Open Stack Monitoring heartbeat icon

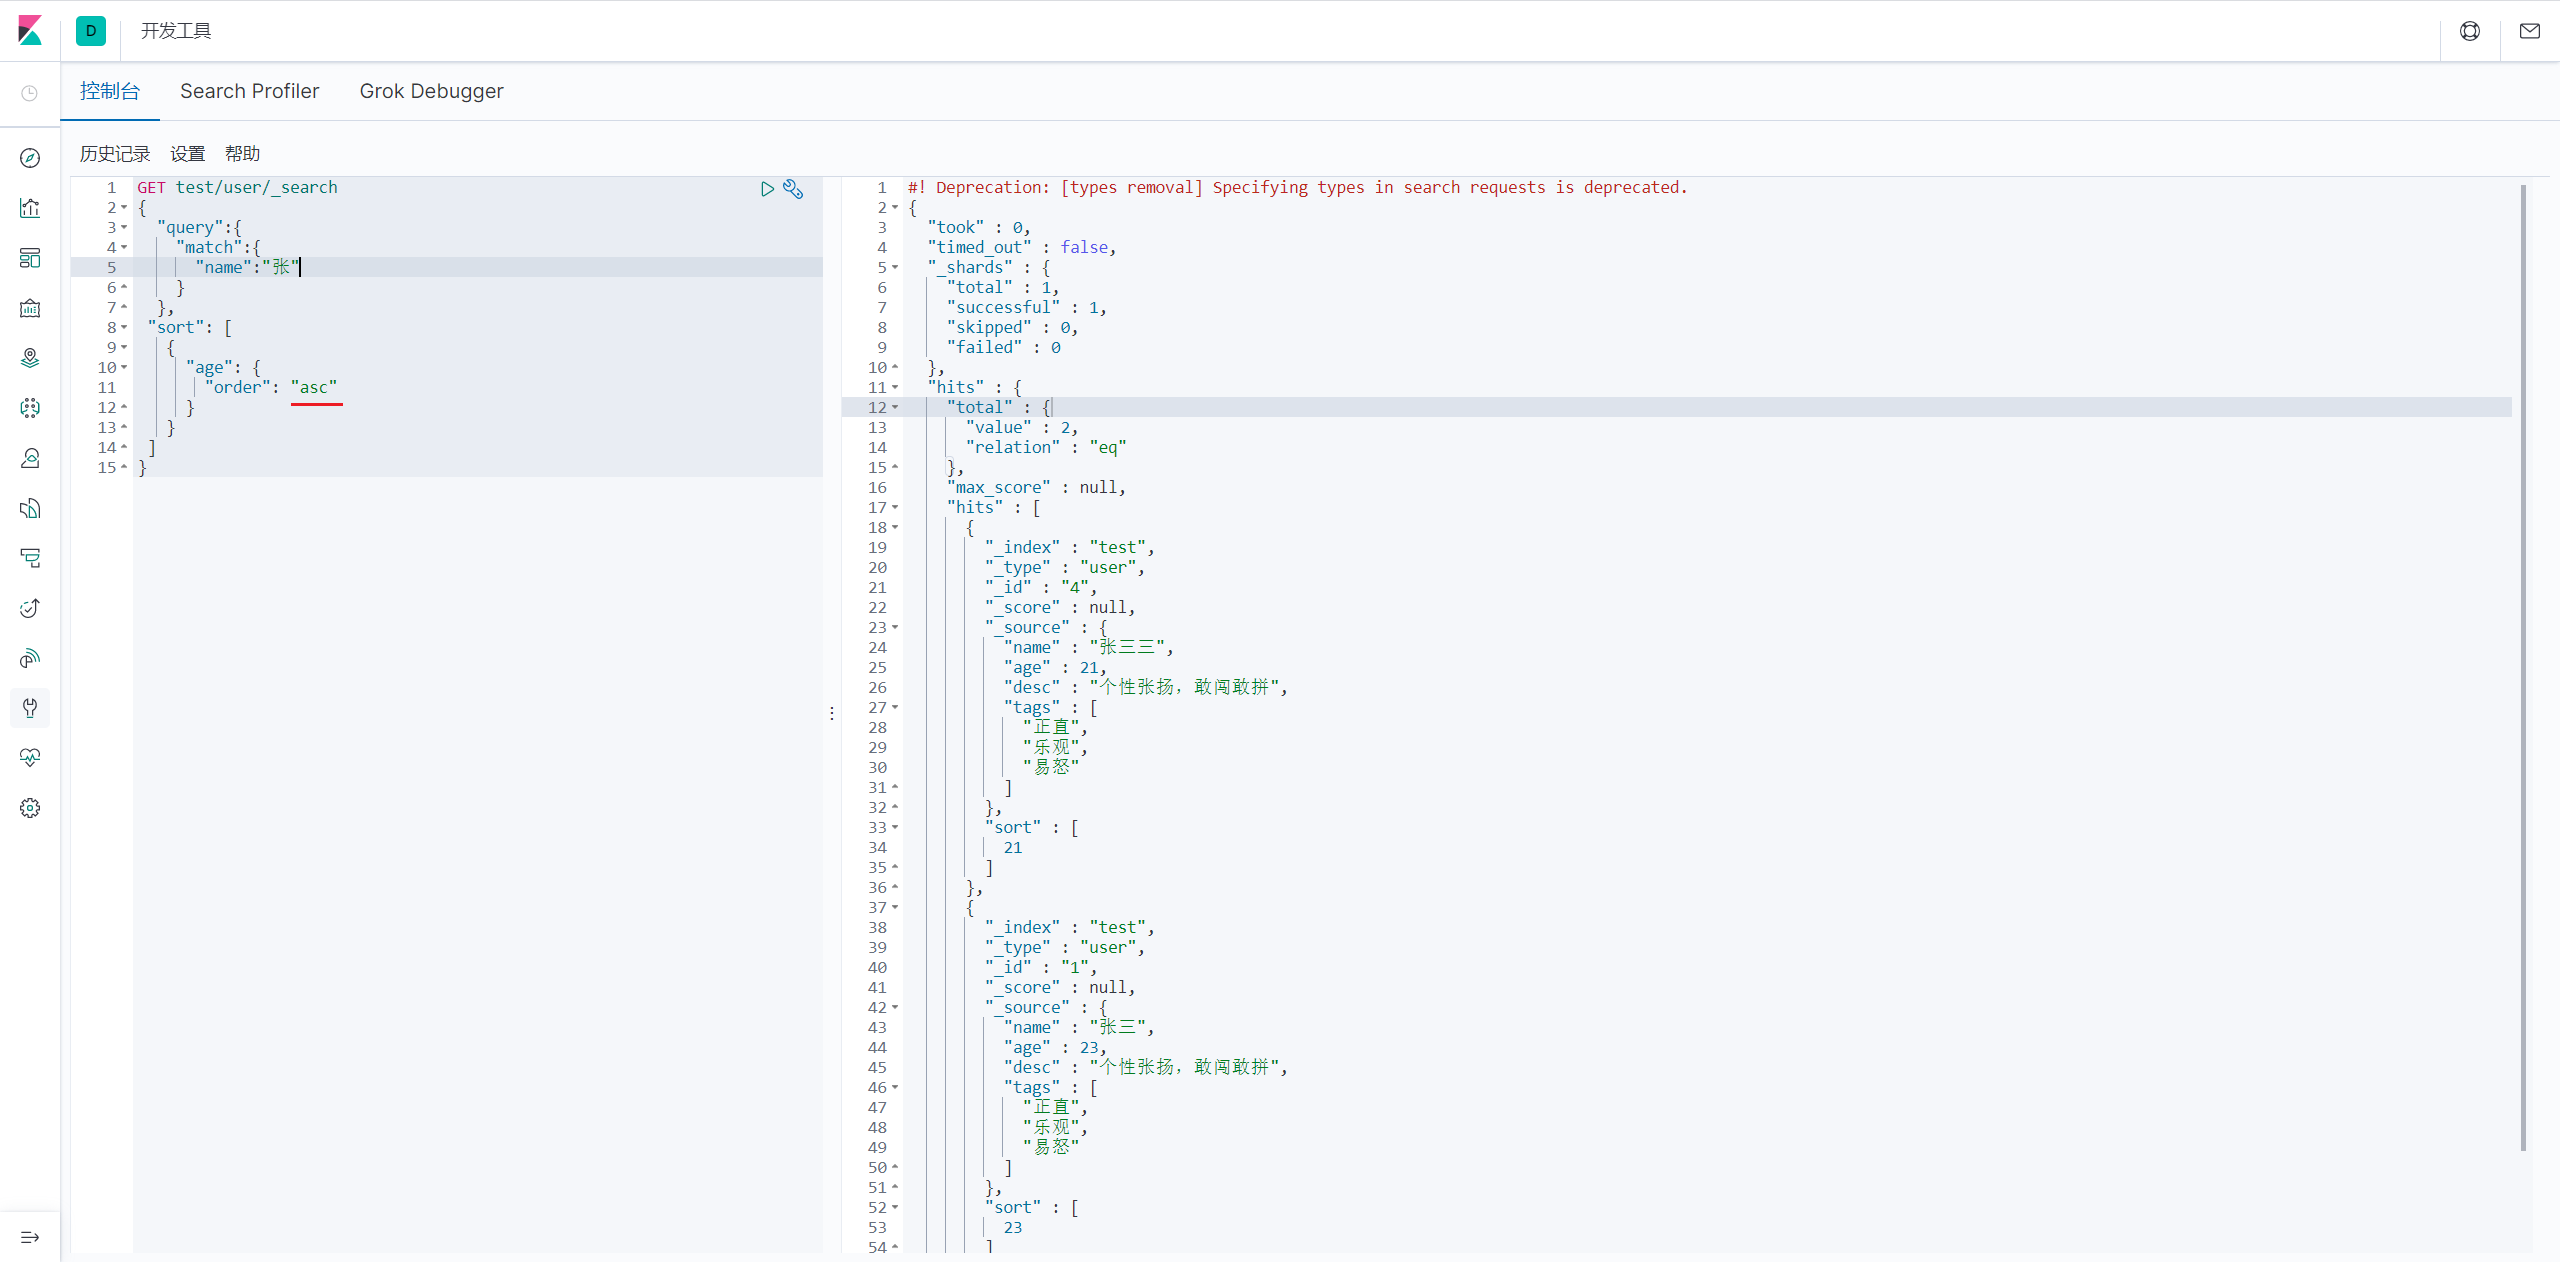[x=30, y=758]
